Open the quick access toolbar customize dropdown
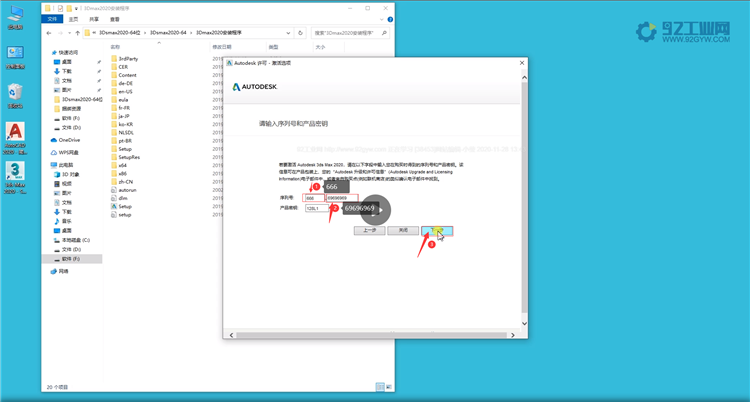The height and width of the screenshot is (402, 750). tap(76, 9)
